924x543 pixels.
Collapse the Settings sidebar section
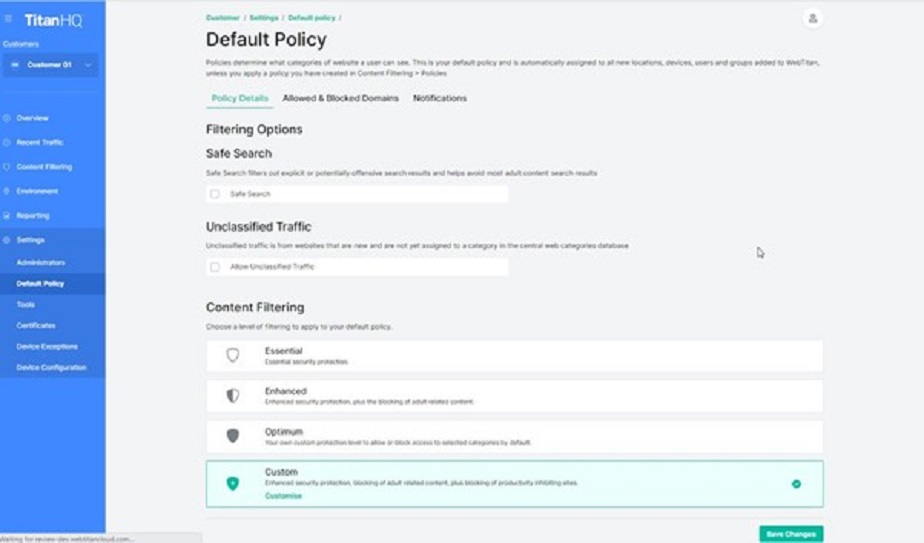(x=30, y=240)
